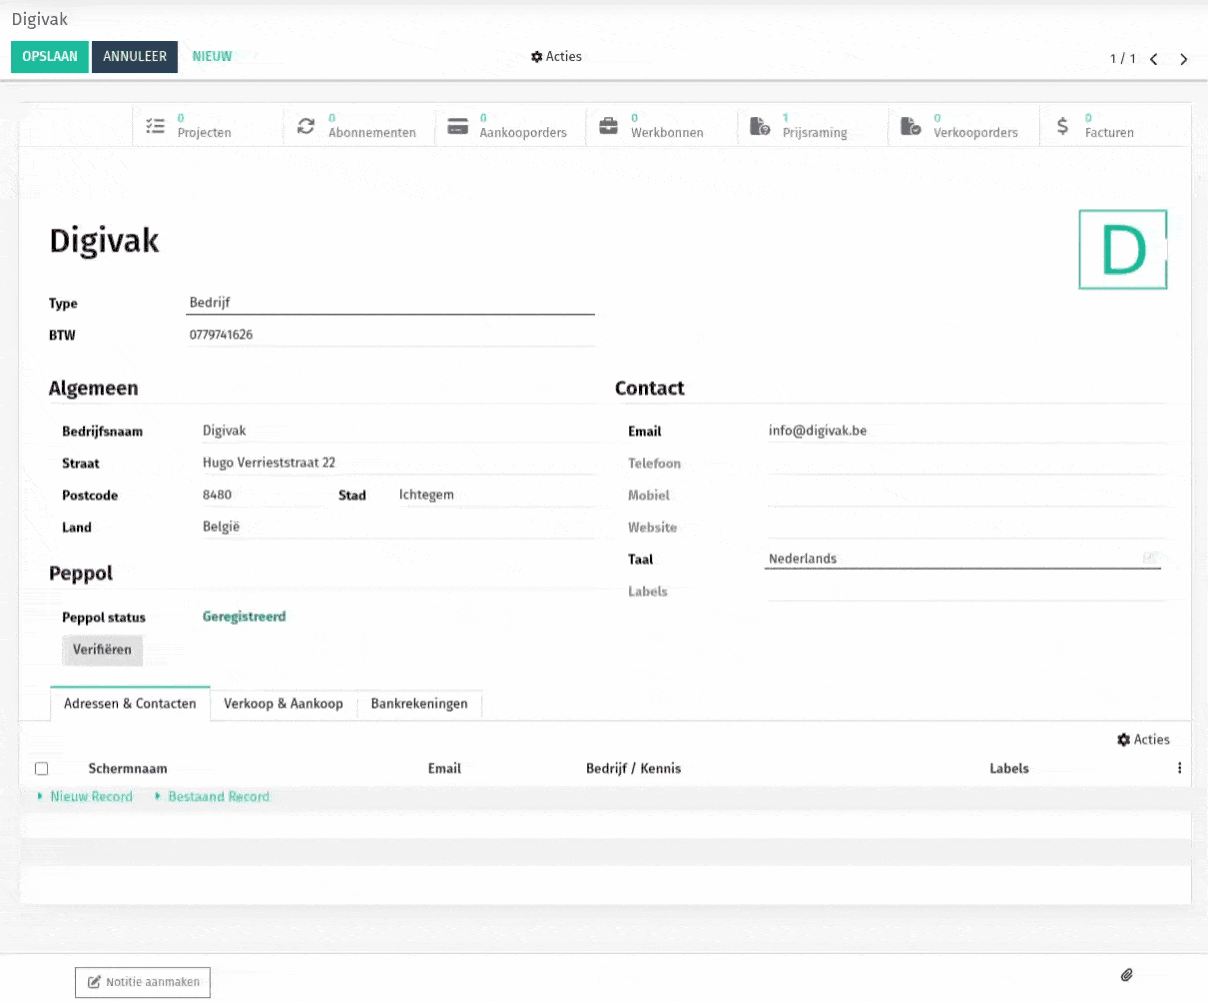Screen dimensions: 1208x1002
Task: Edit the contact Email field
Action: pos(966,431)
